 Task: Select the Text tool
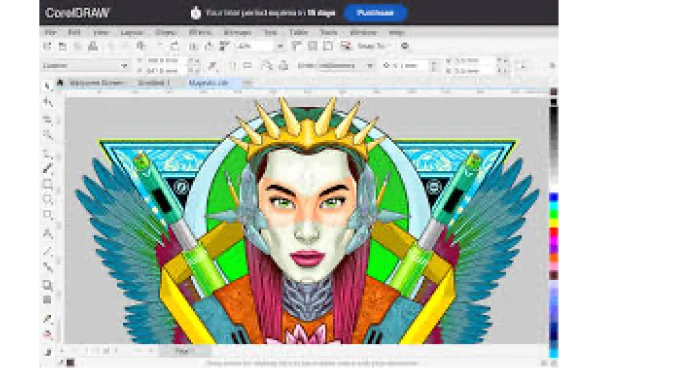(x=47, y=233)
